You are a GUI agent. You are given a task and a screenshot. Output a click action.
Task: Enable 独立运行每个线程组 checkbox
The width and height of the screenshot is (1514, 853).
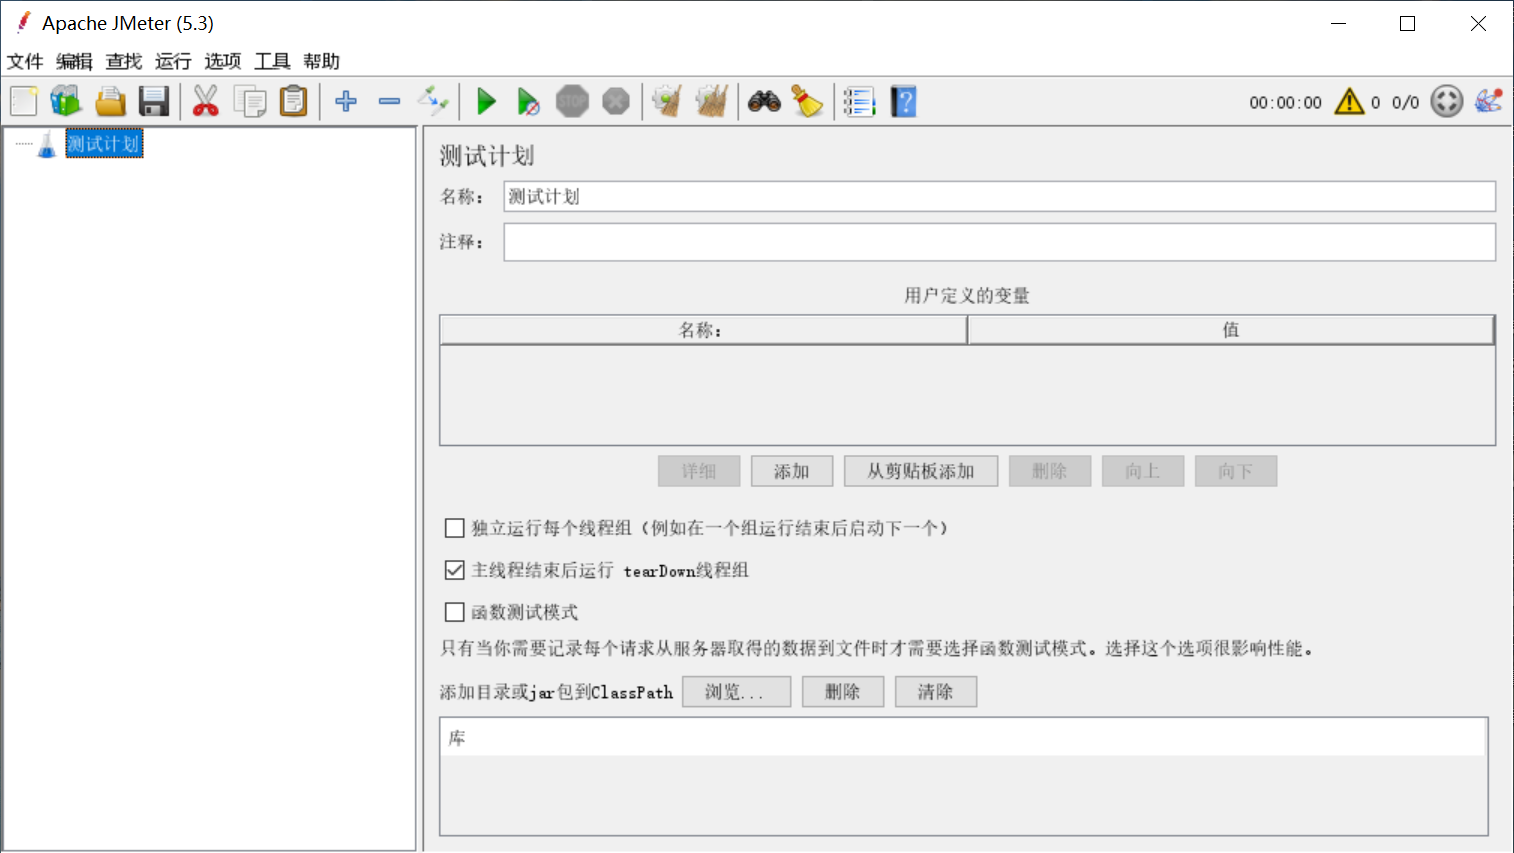coord(454,527)
